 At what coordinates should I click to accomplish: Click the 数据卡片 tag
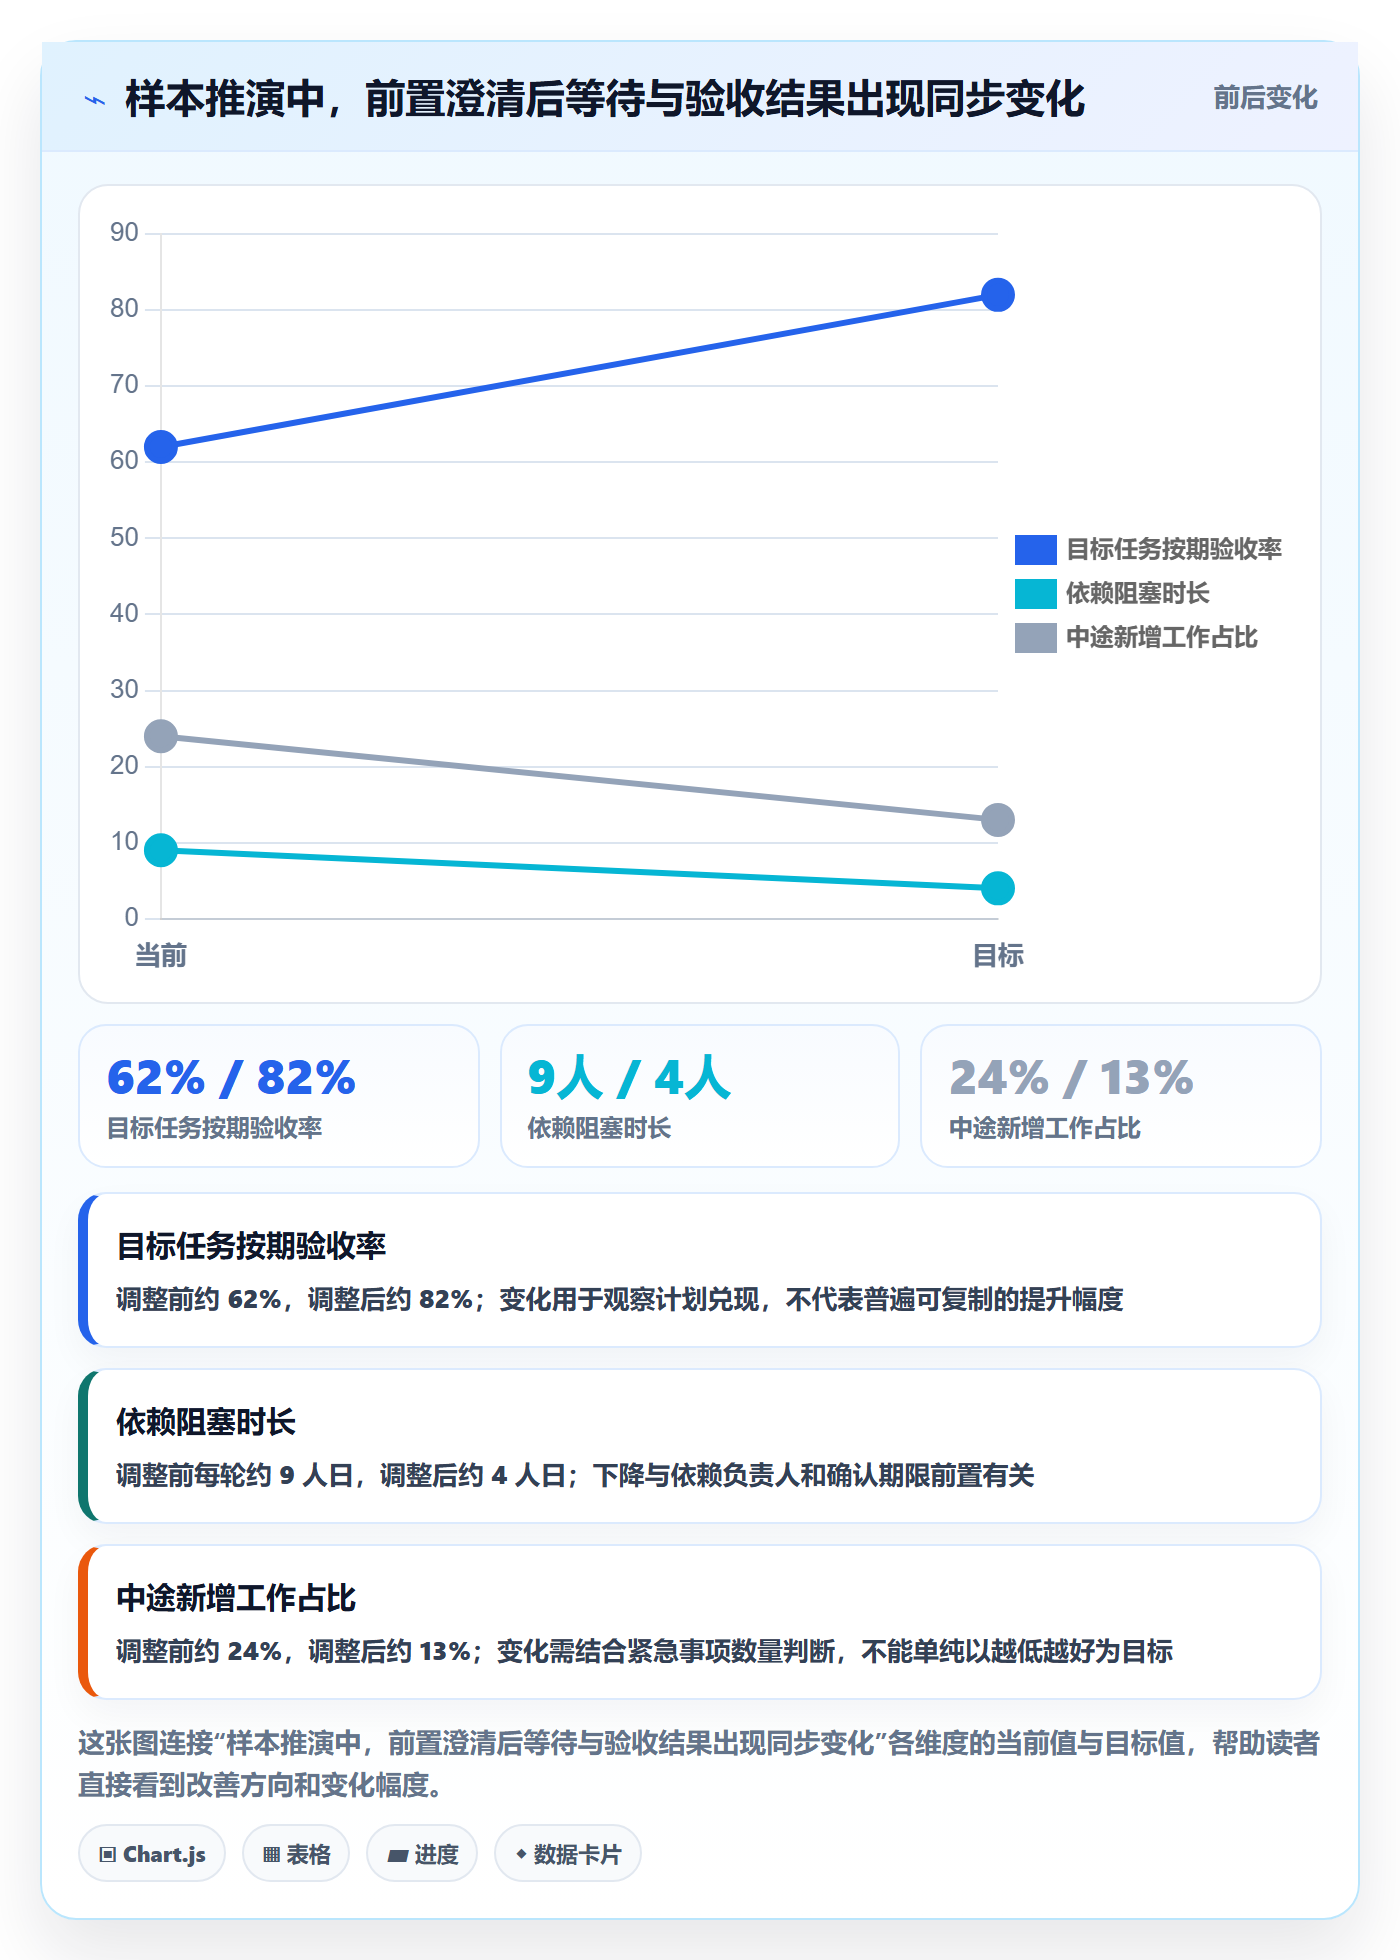pyautogui.click(x=568, y=1854)
